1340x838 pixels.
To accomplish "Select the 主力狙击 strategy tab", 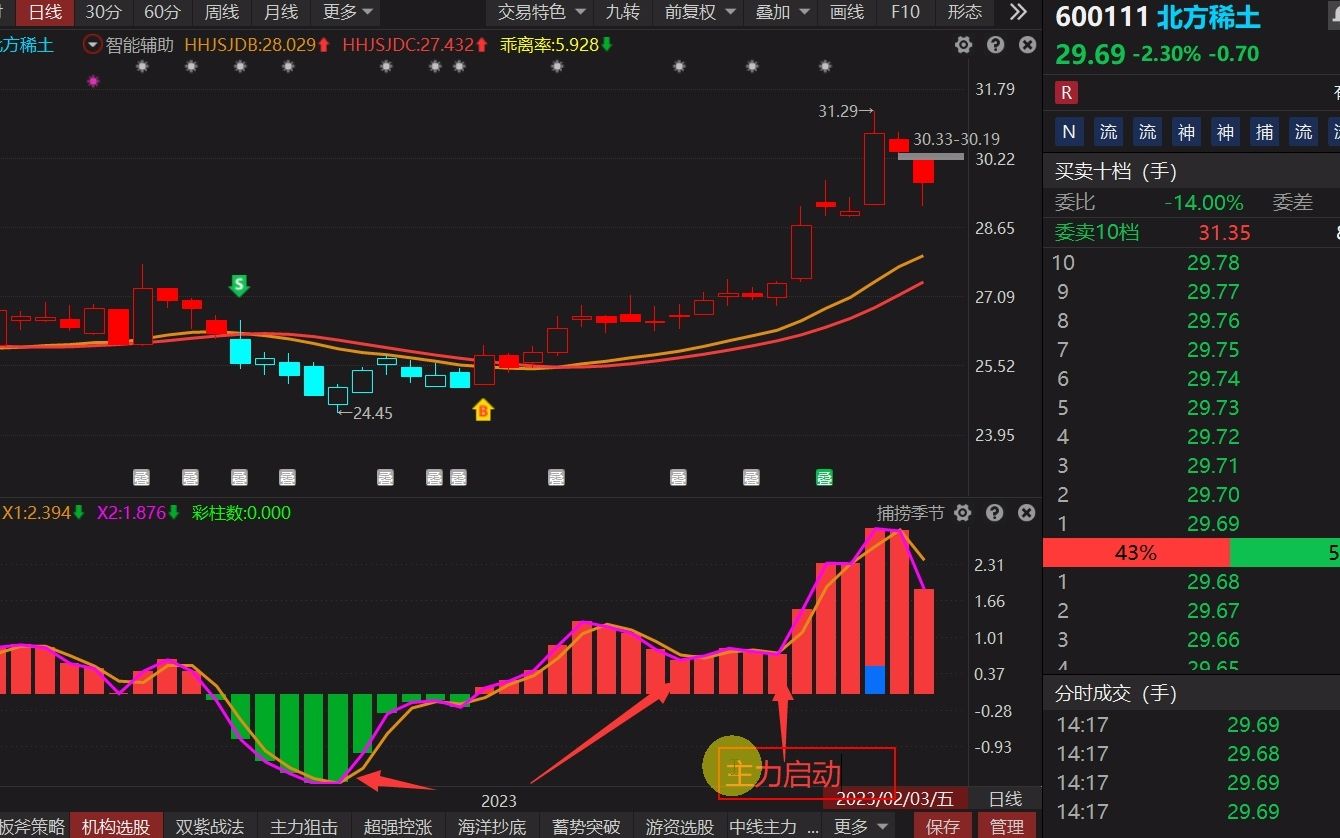I will [x=304, y=827].
